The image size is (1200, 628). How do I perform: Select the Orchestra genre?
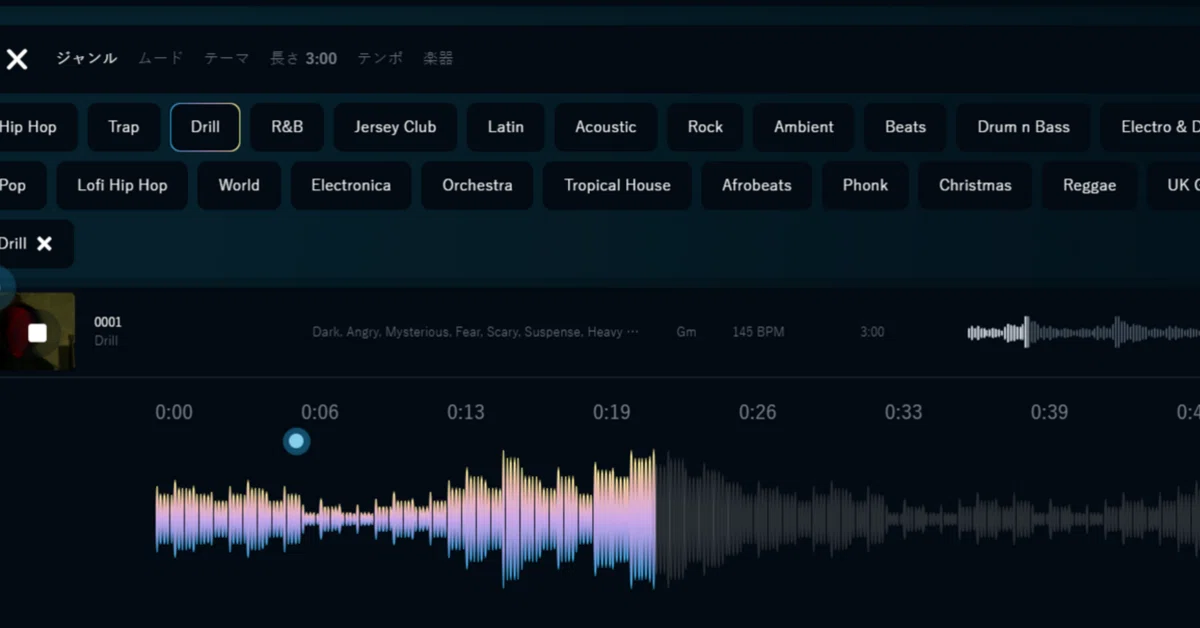coord(477,185)
